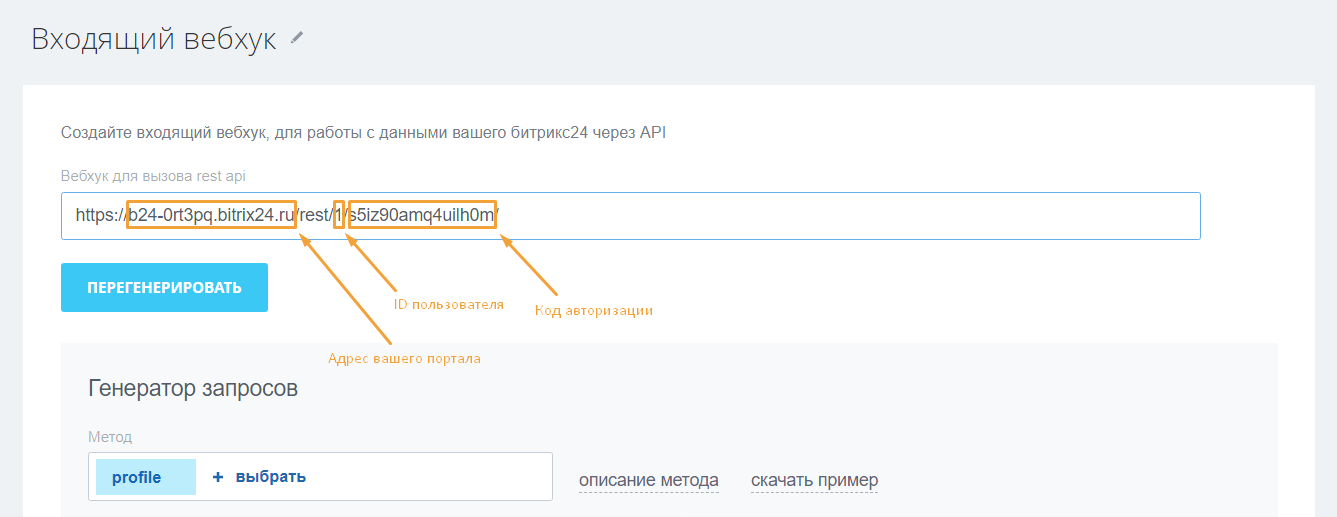Click the Вебхук для вызова rest api label

point(153,176)
